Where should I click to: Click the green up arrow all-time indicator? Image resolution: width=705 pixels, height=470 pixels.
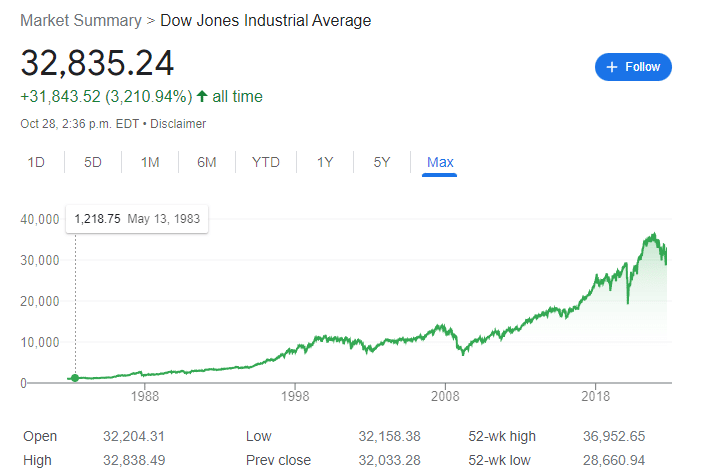202,97
